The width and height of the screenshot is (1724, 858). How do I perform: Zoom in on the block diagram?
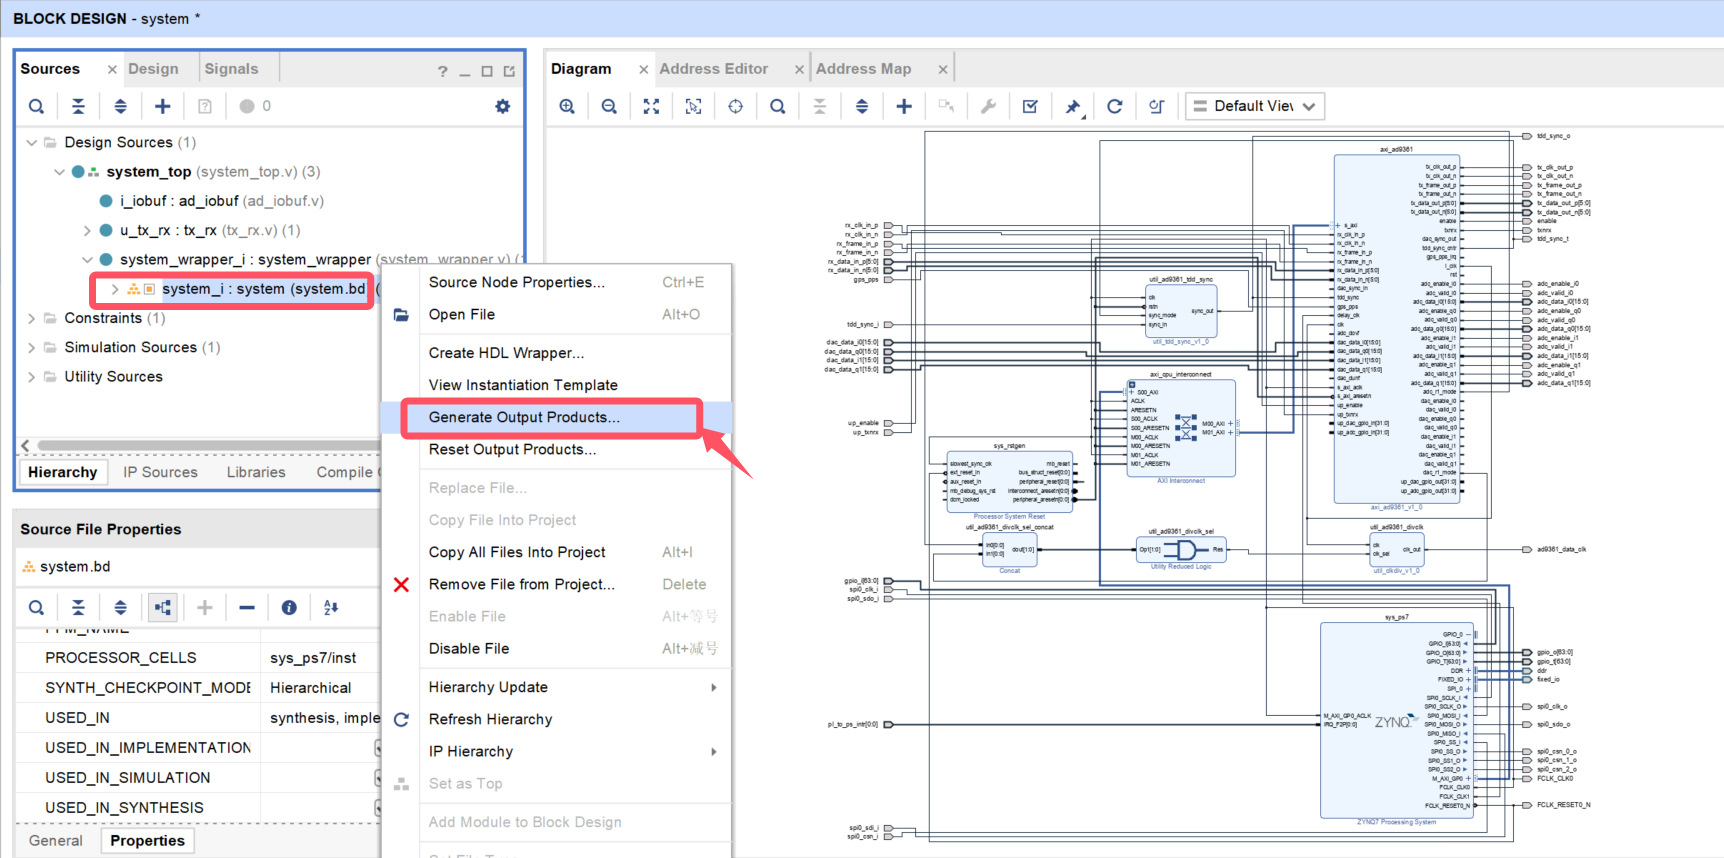coord(567,106)
